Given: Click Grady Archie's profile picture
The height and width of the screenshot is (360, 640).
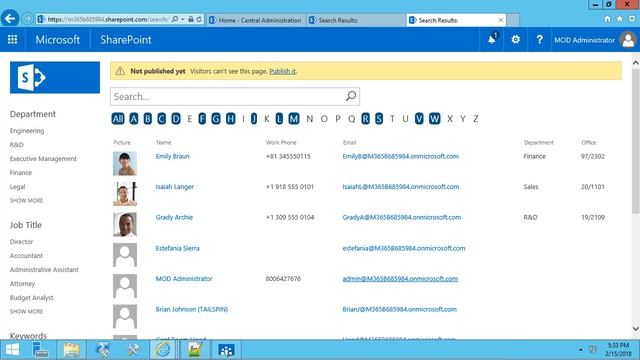Looking at the screenshot, I should tap(125, 224).
